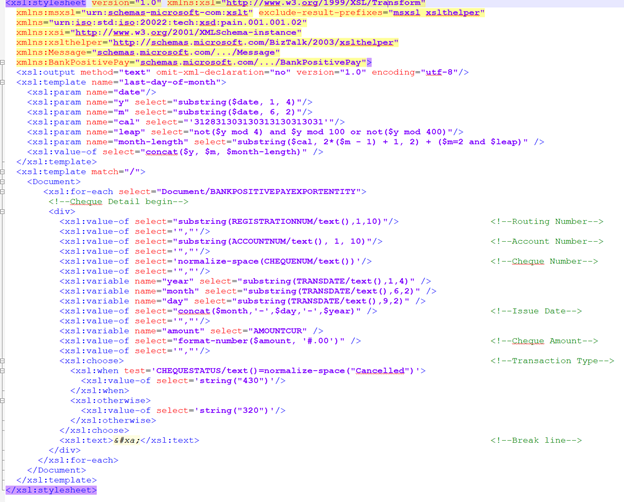Click the variable name="year" line

245,281
